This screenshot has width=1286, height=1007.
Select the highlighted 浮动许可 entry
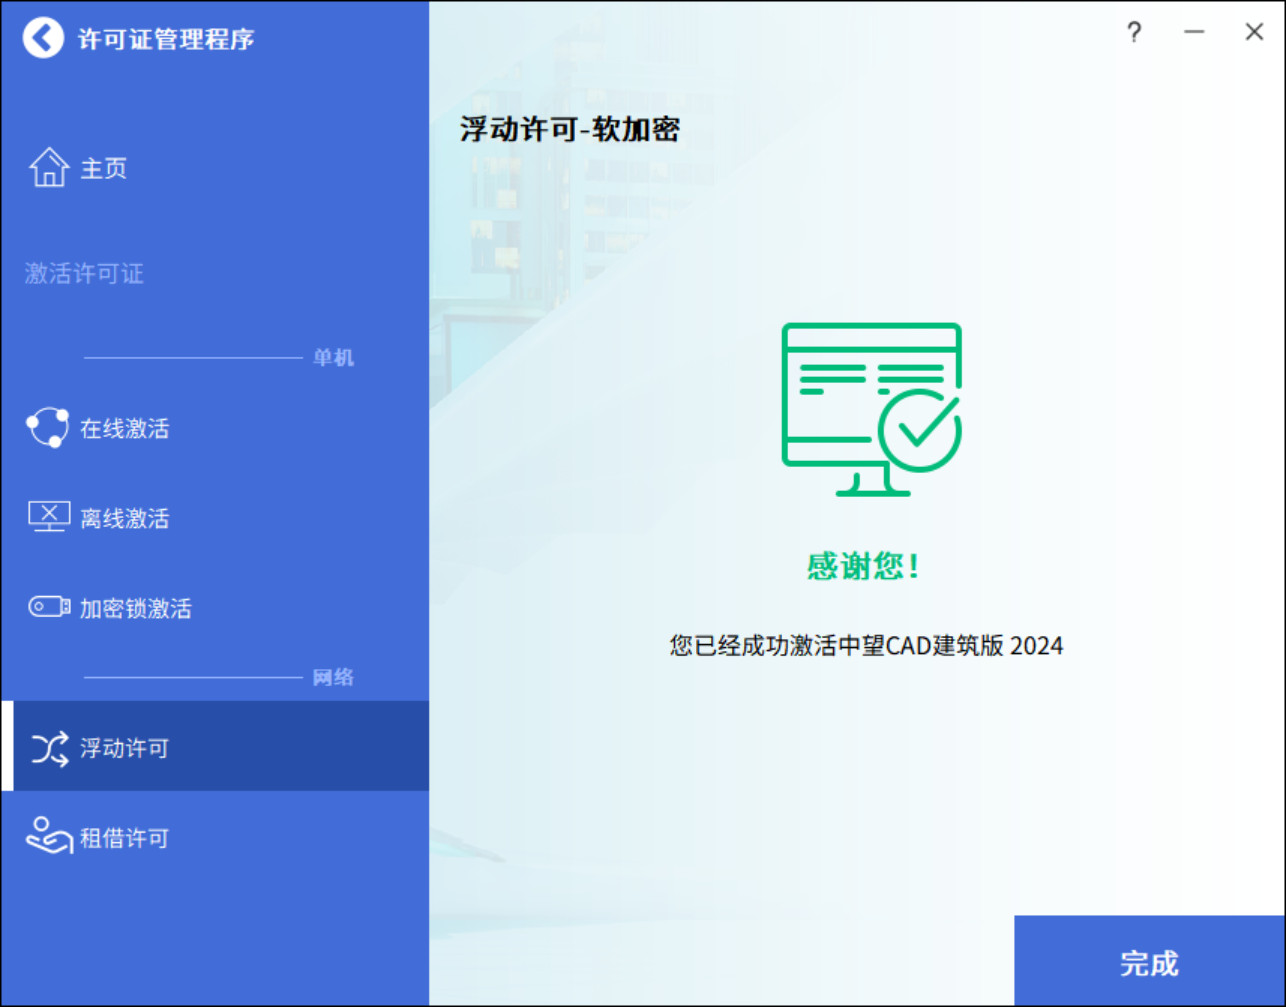(x=124, y=748)
